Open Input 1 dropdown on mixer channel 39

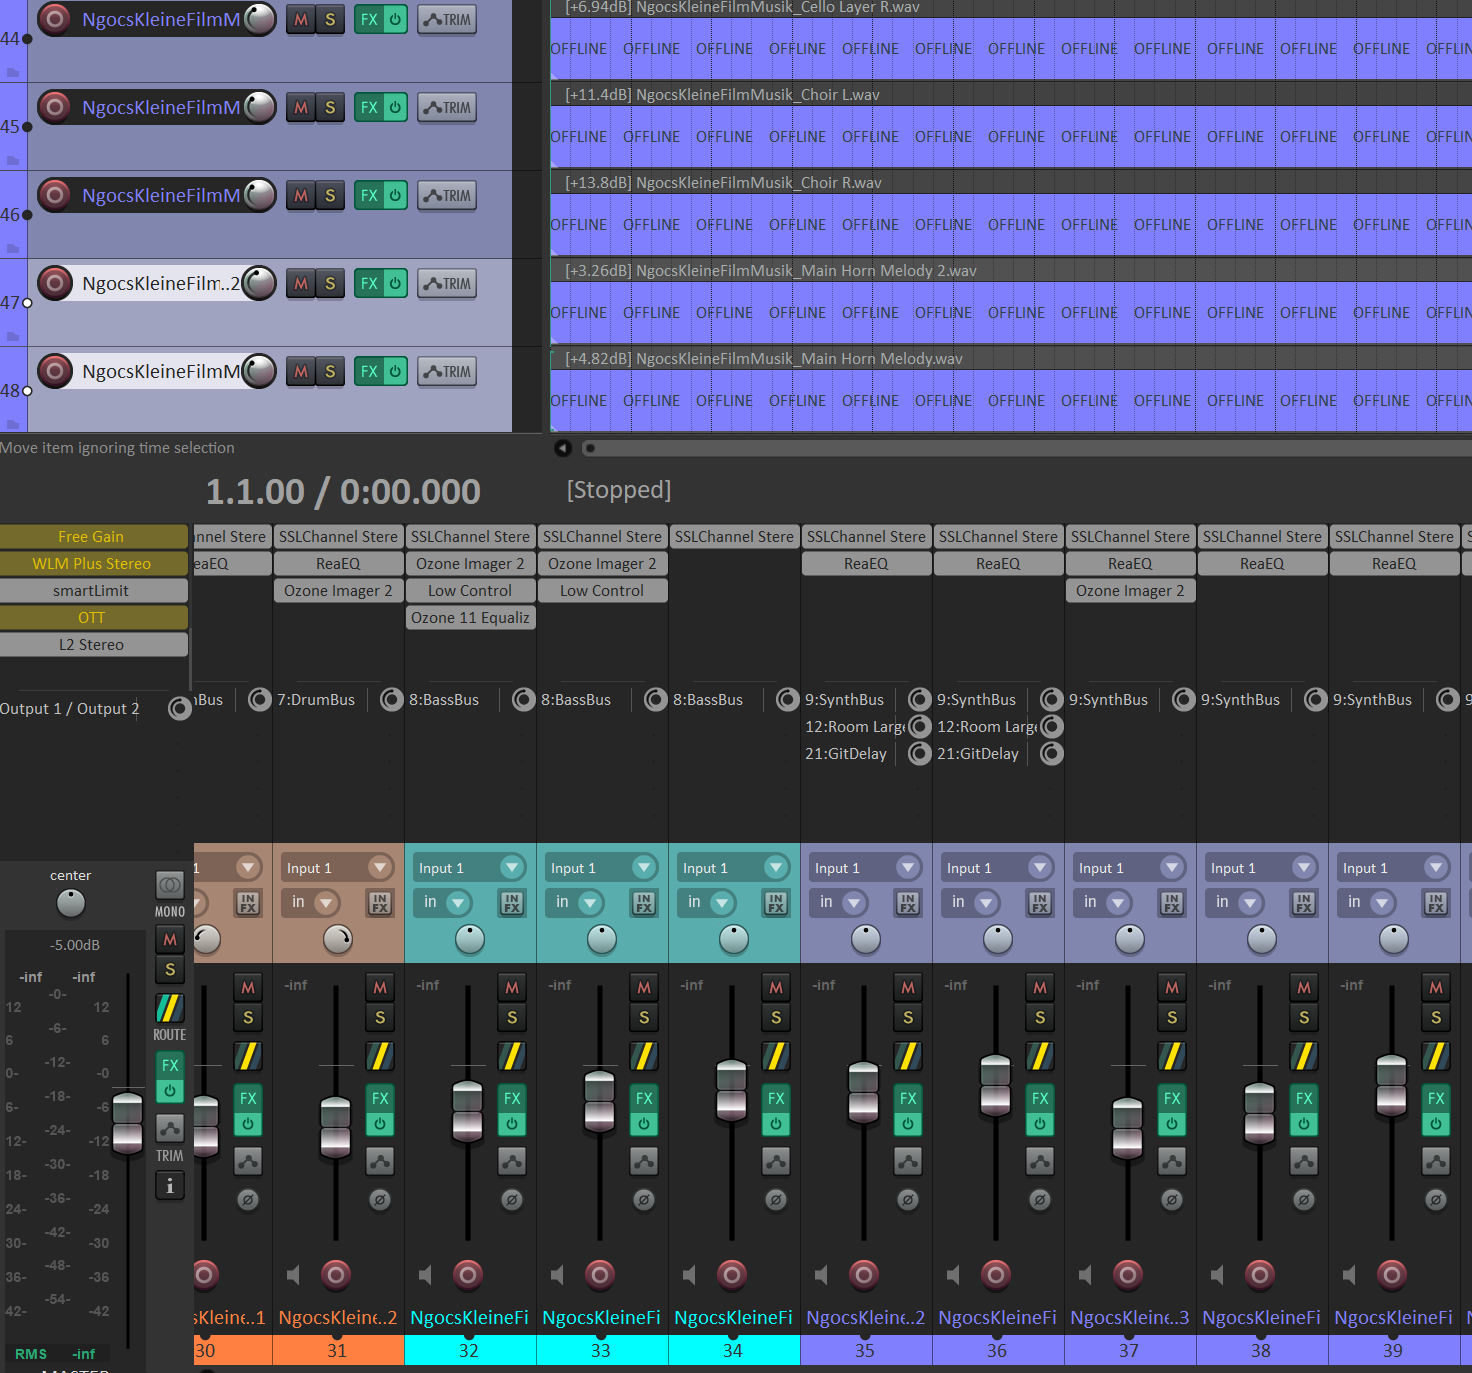click(x=1393, y=868)
